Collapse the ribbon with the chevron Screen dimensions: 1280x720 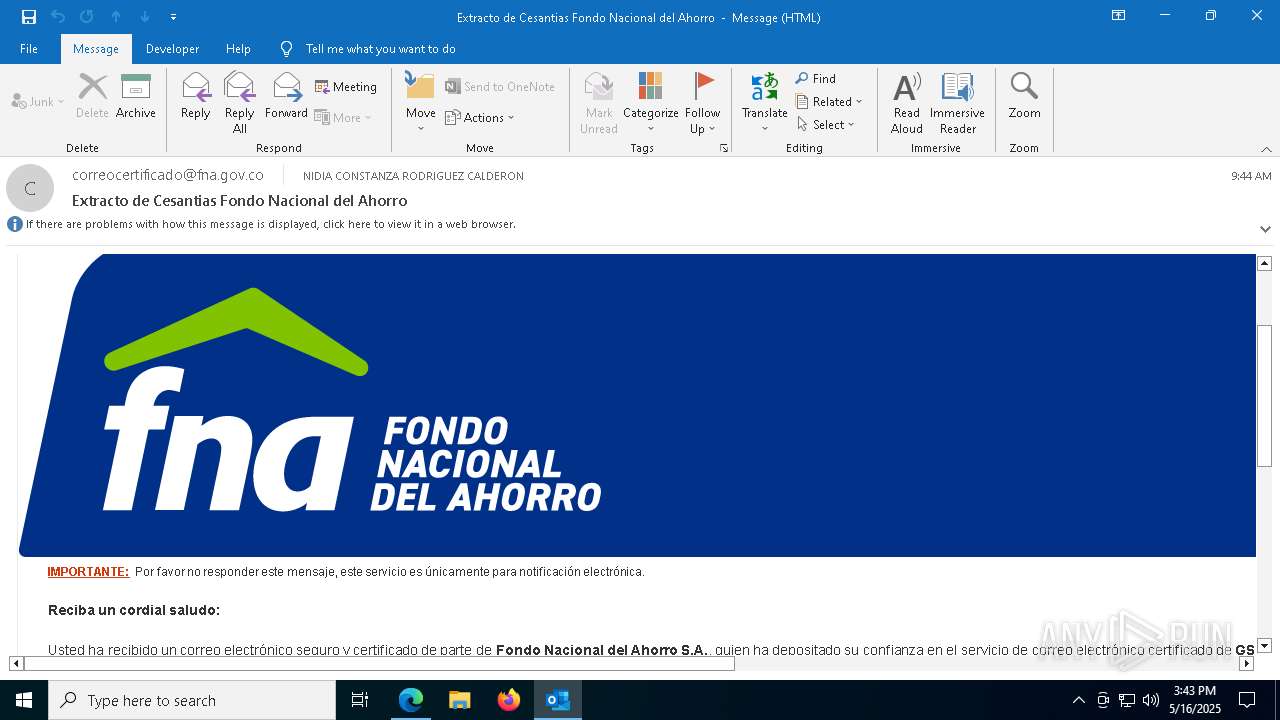(x=1266, y=149)
